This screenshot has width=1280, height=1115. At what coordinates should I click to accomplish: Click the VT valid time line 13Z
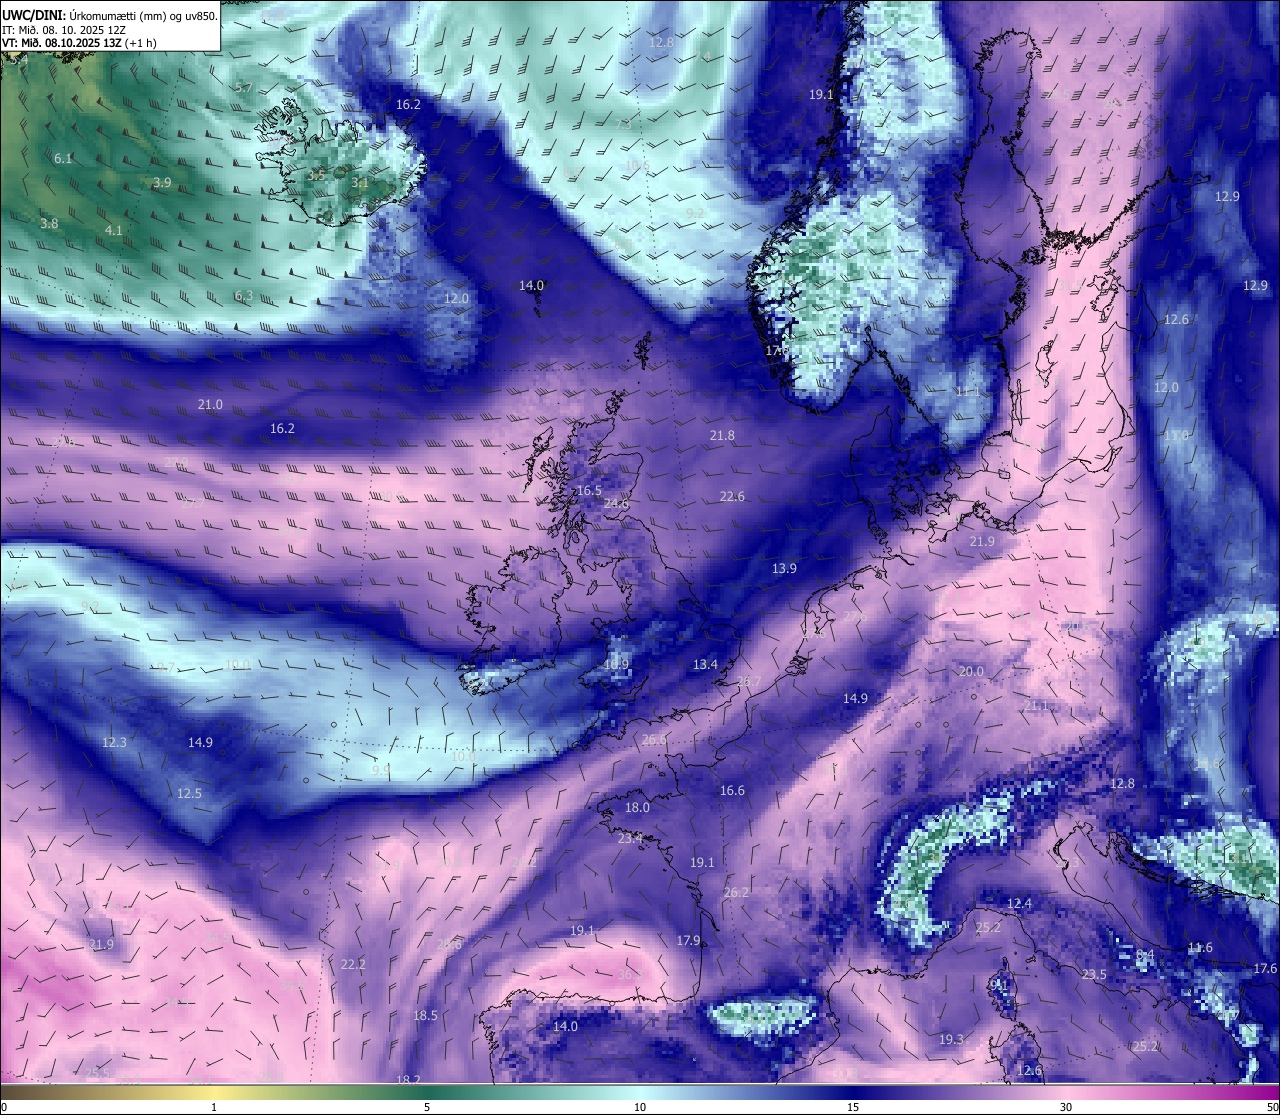(x=79, y=43)
